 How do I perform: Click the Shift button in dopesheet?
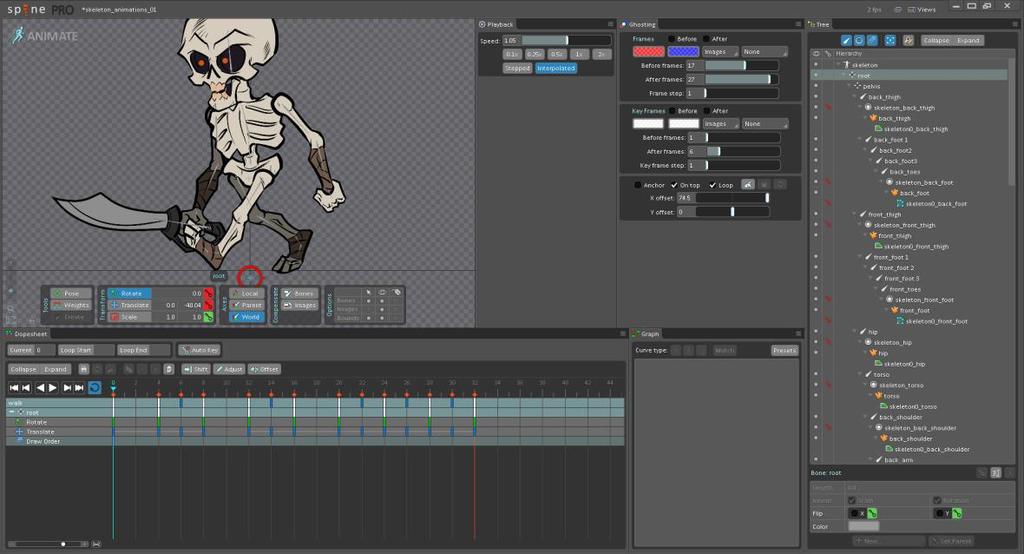196,369
